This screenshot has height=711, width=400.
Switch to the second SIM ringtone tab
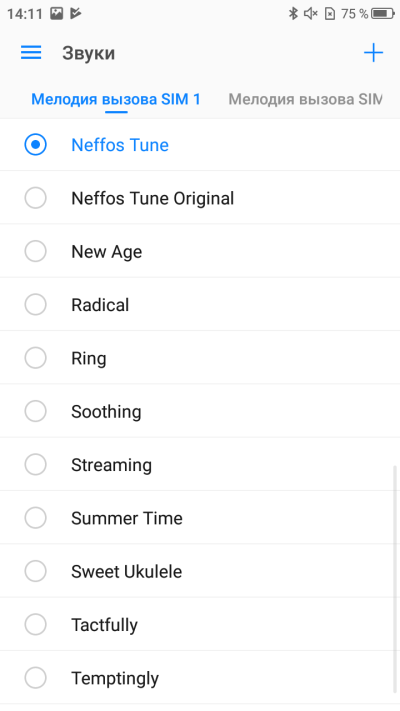[305, 99]
